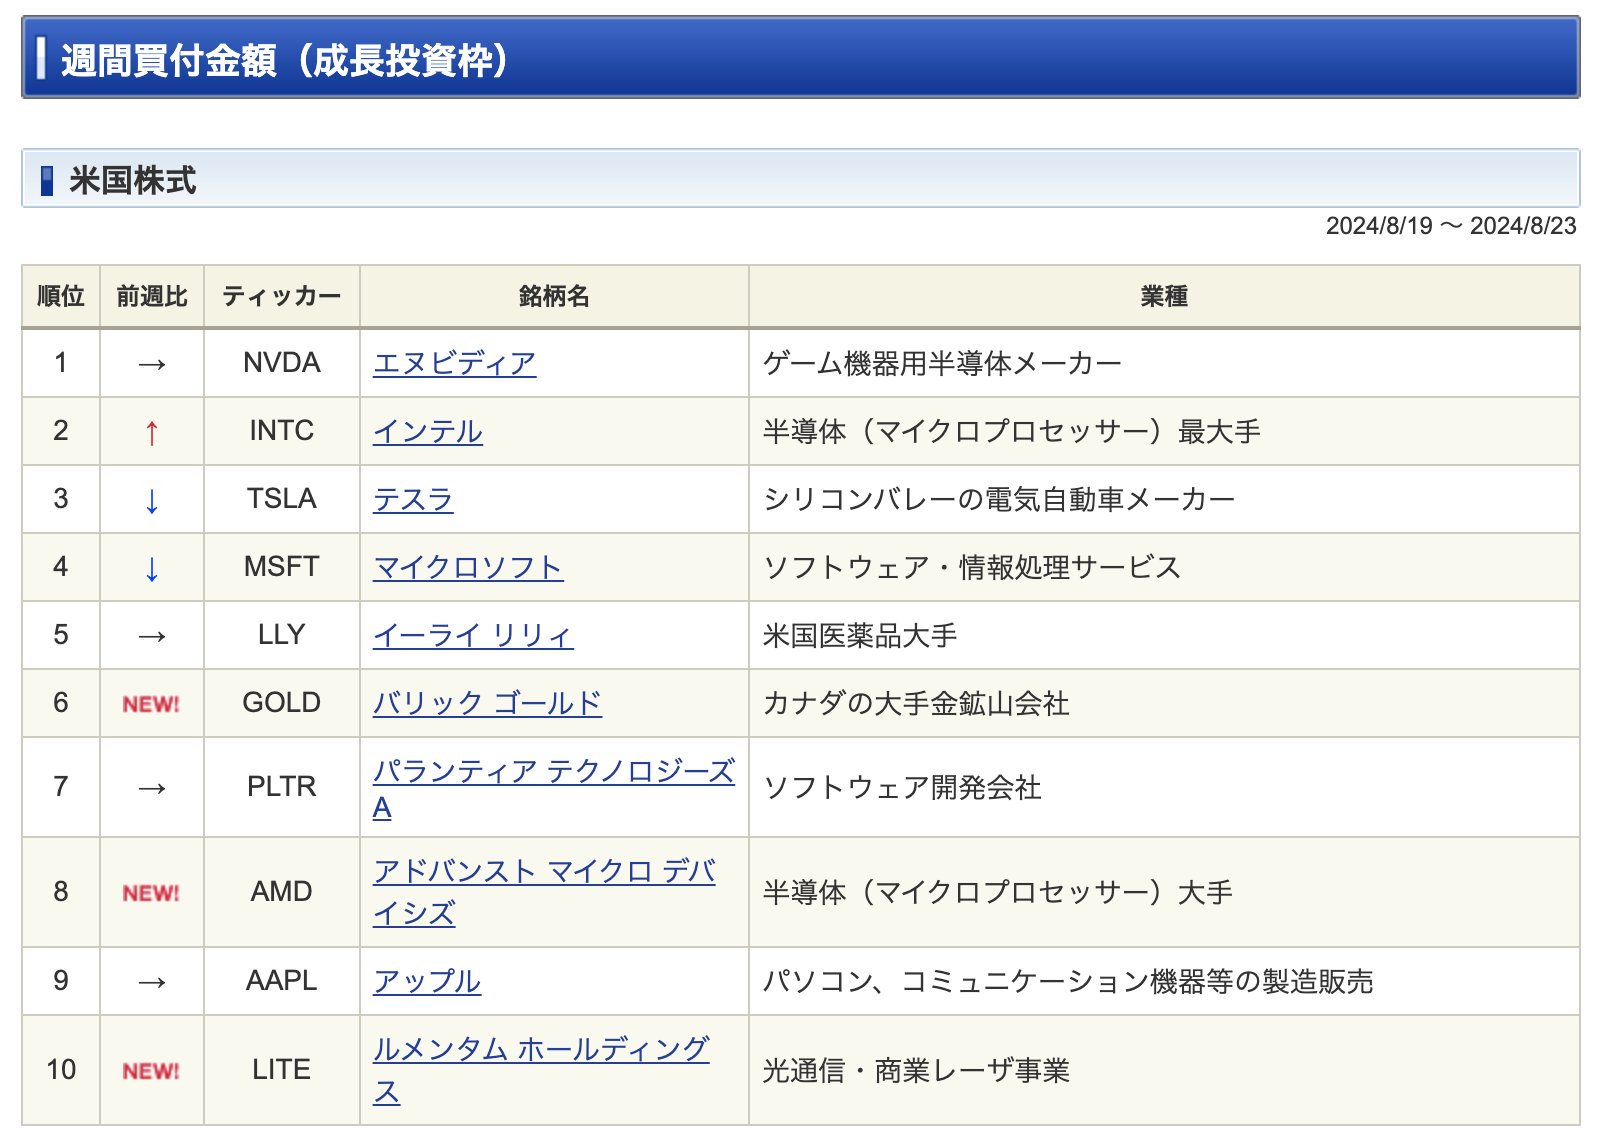Click the GOLD ticker cell
1600x1146 pixels.
(282, 703)
